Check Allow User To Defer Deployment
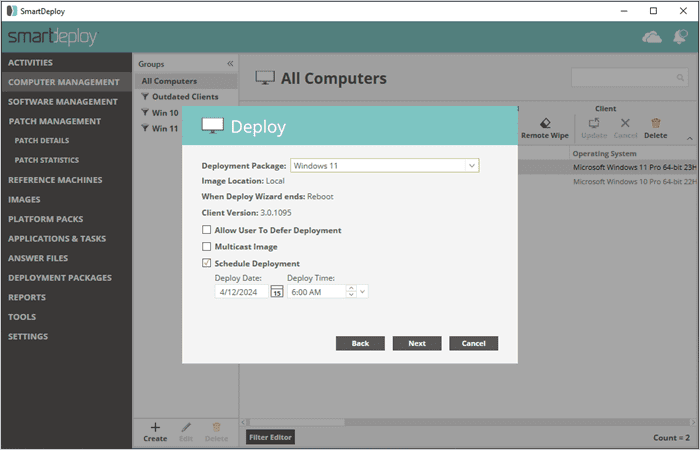700x450 pixels. point(206,230)
